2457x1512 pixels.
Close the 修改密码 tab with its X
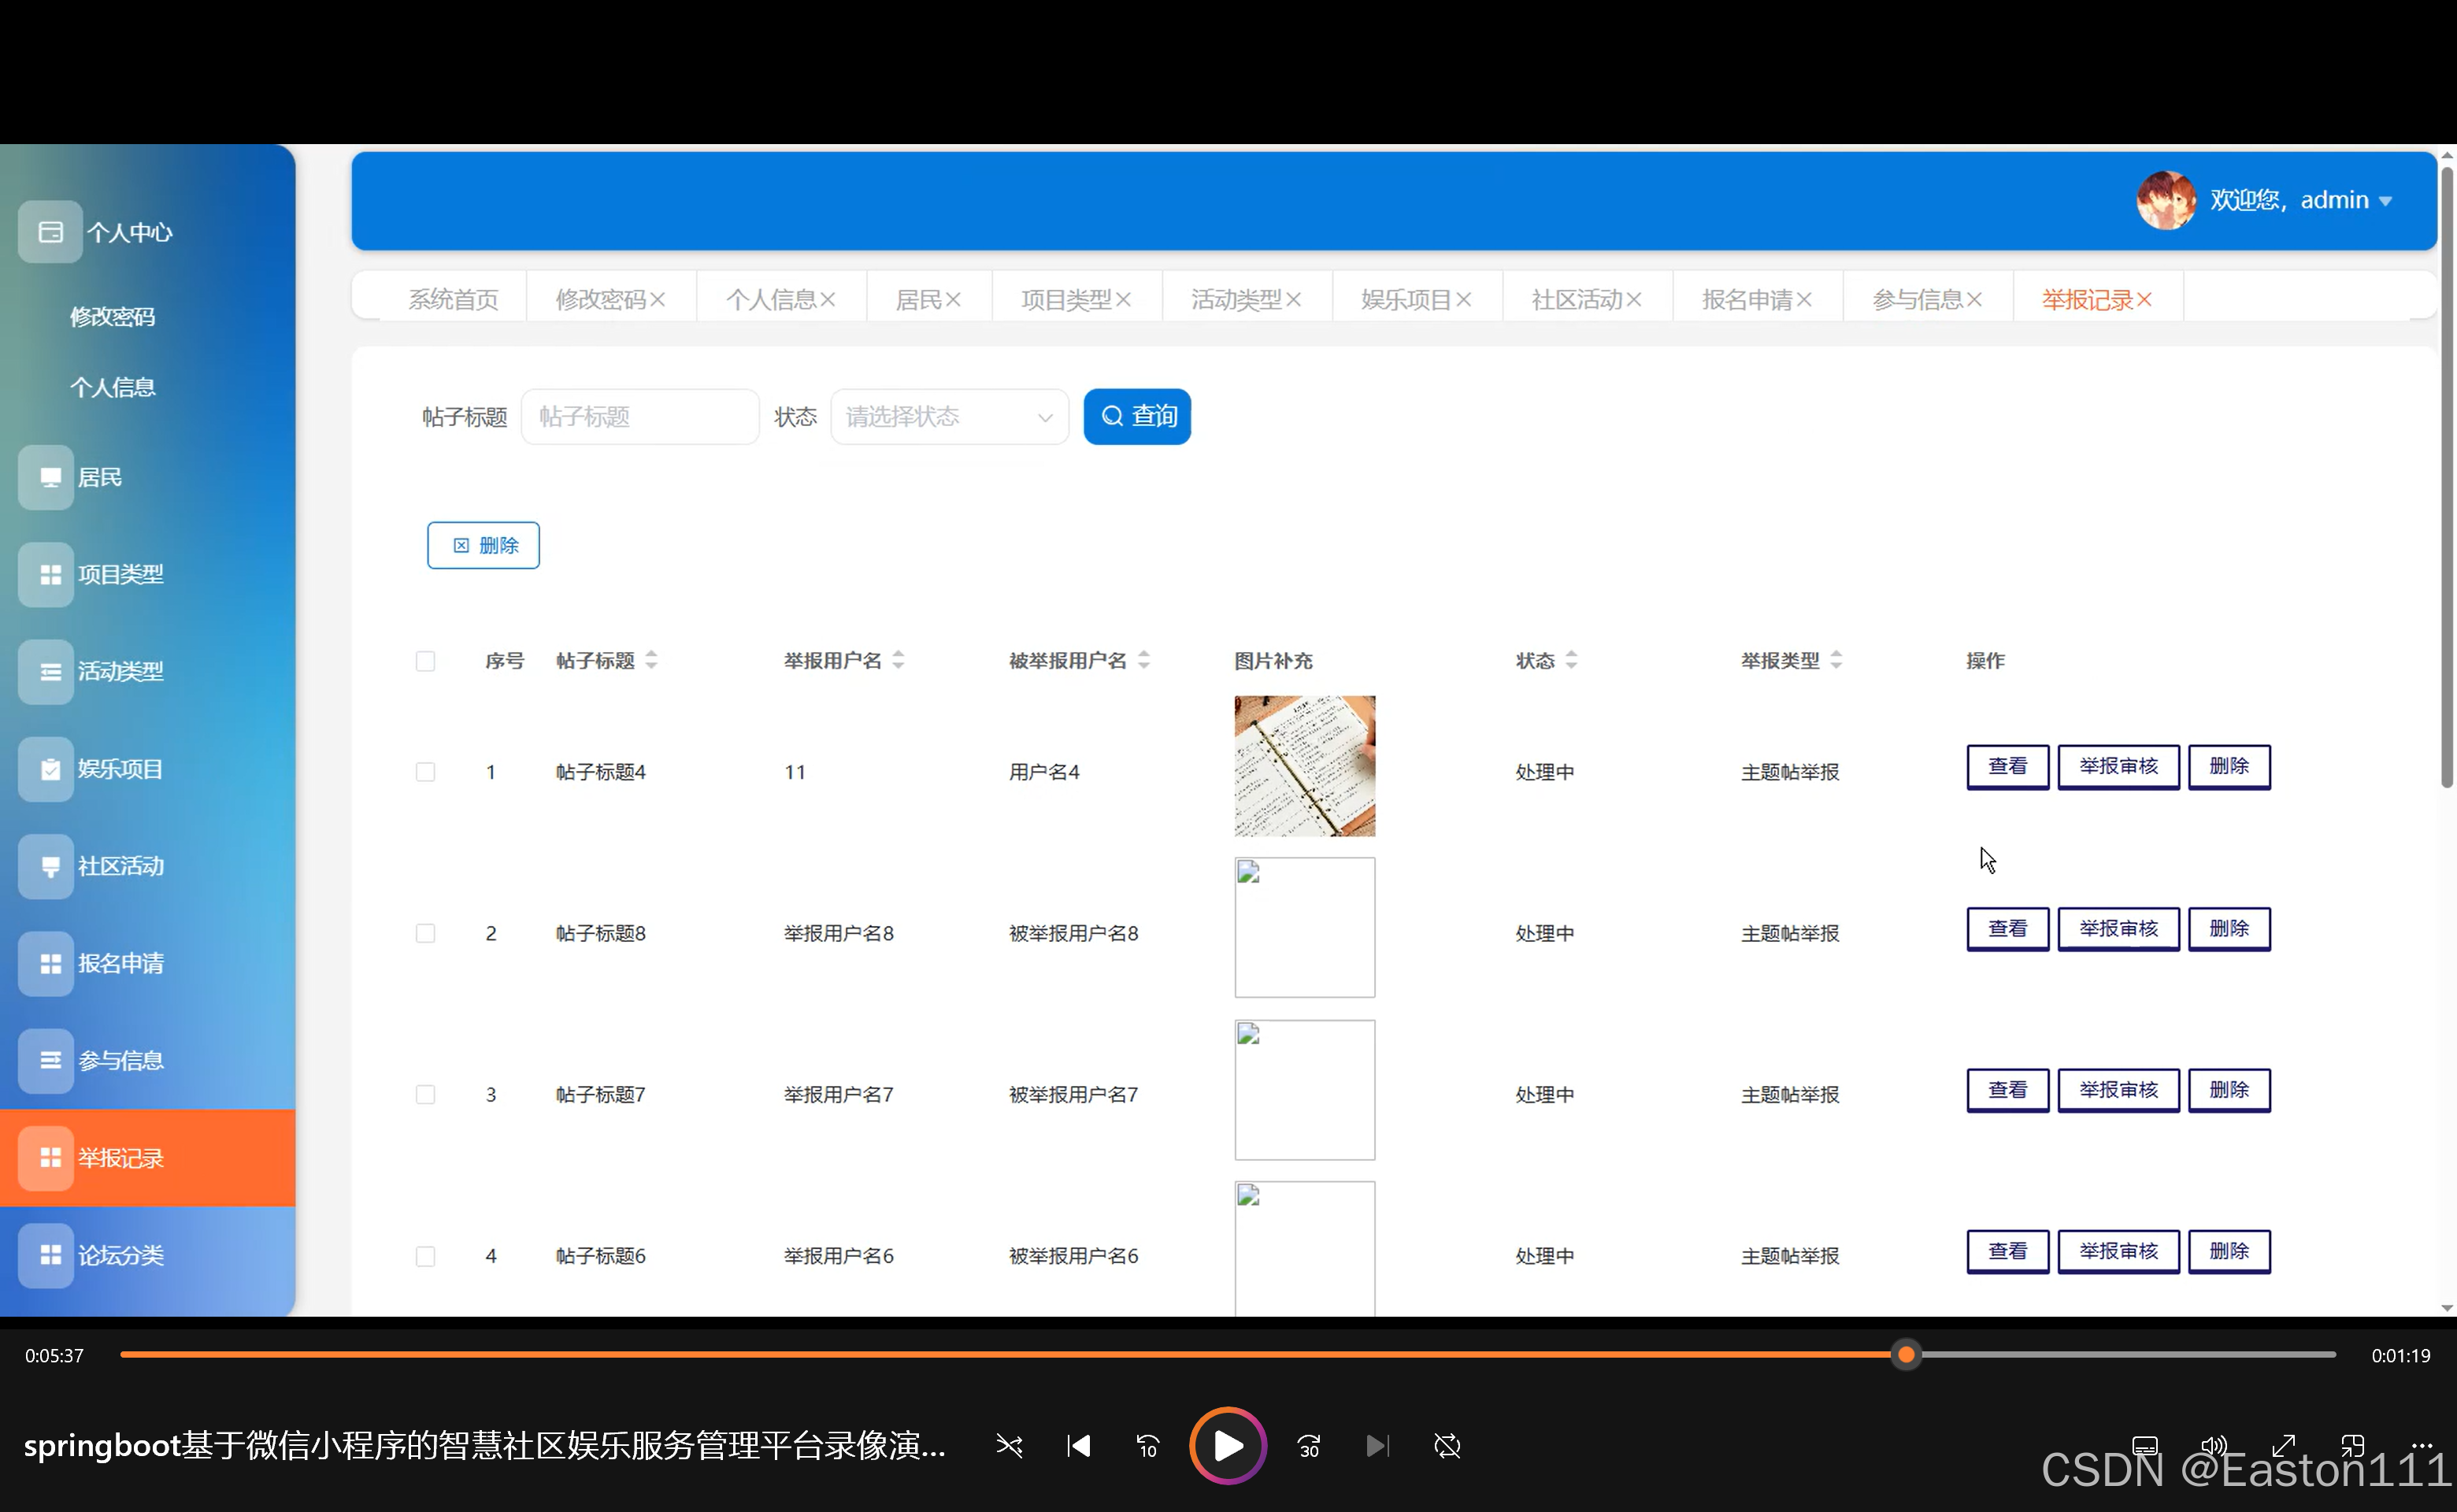click(x=657, y=299)
